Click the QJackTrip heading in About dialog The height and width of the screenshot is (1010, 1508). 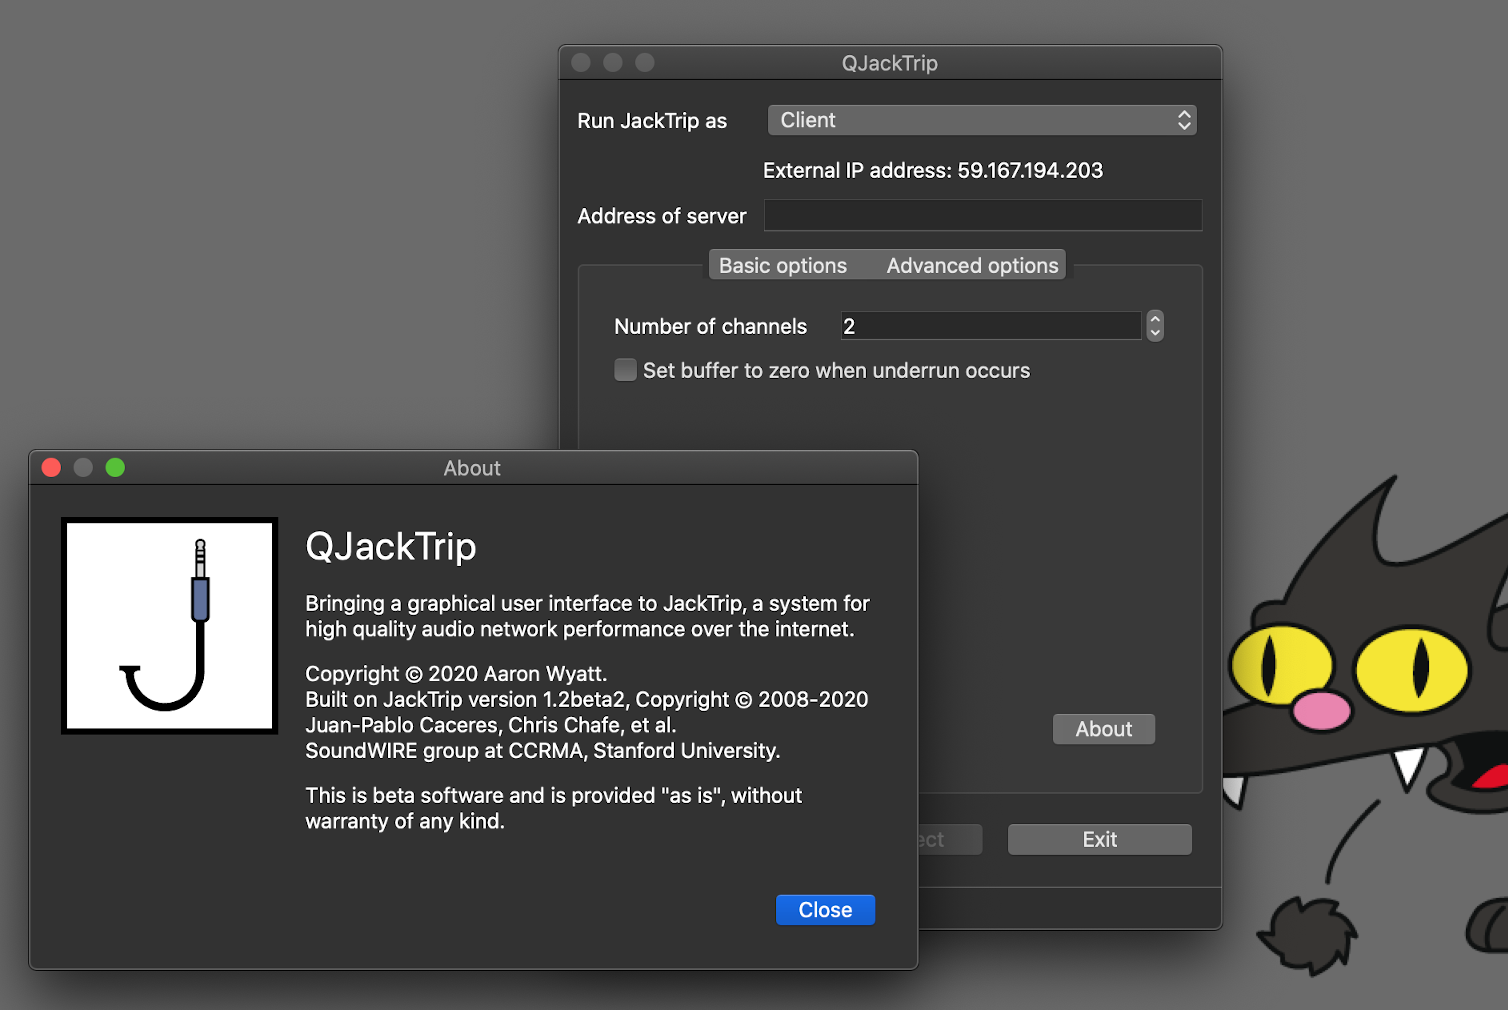[x=391, y=546]
